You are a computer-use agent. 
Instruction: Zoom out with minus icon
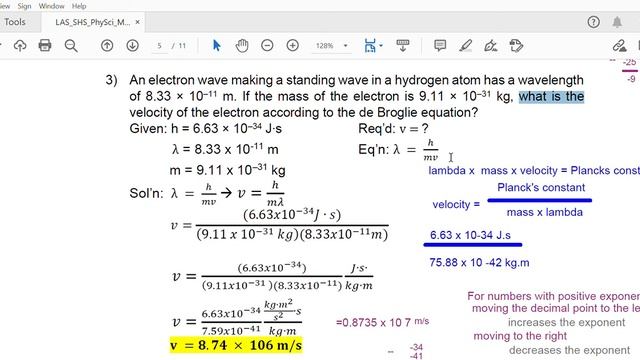coord(267,45)
